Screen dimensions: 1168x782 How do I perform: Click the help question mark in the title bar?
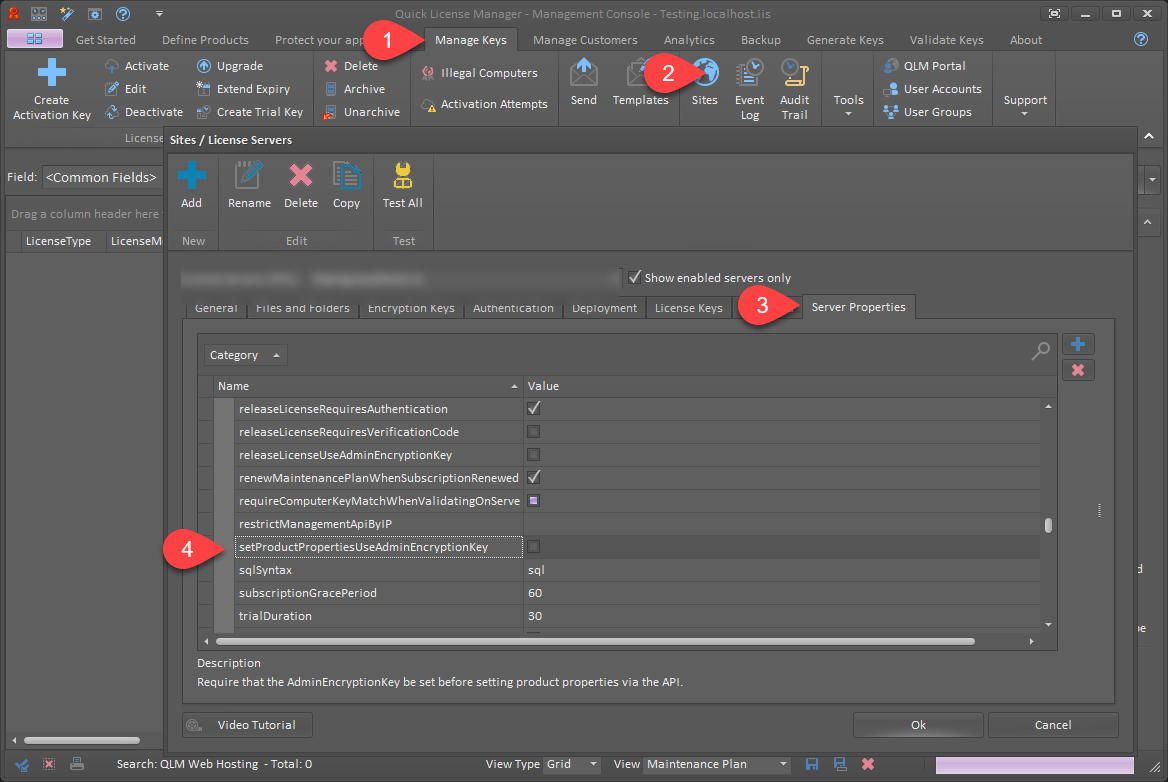(x=123, y=13)
